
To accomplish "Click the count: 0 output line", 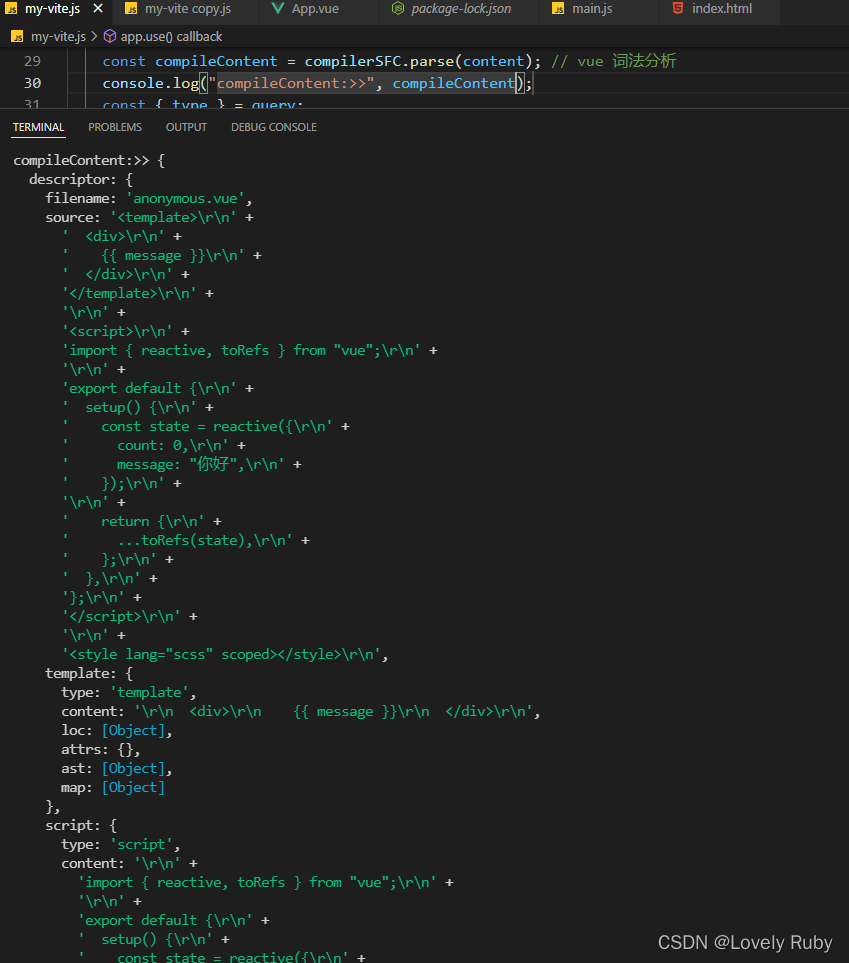I will [x=154, y=445].
